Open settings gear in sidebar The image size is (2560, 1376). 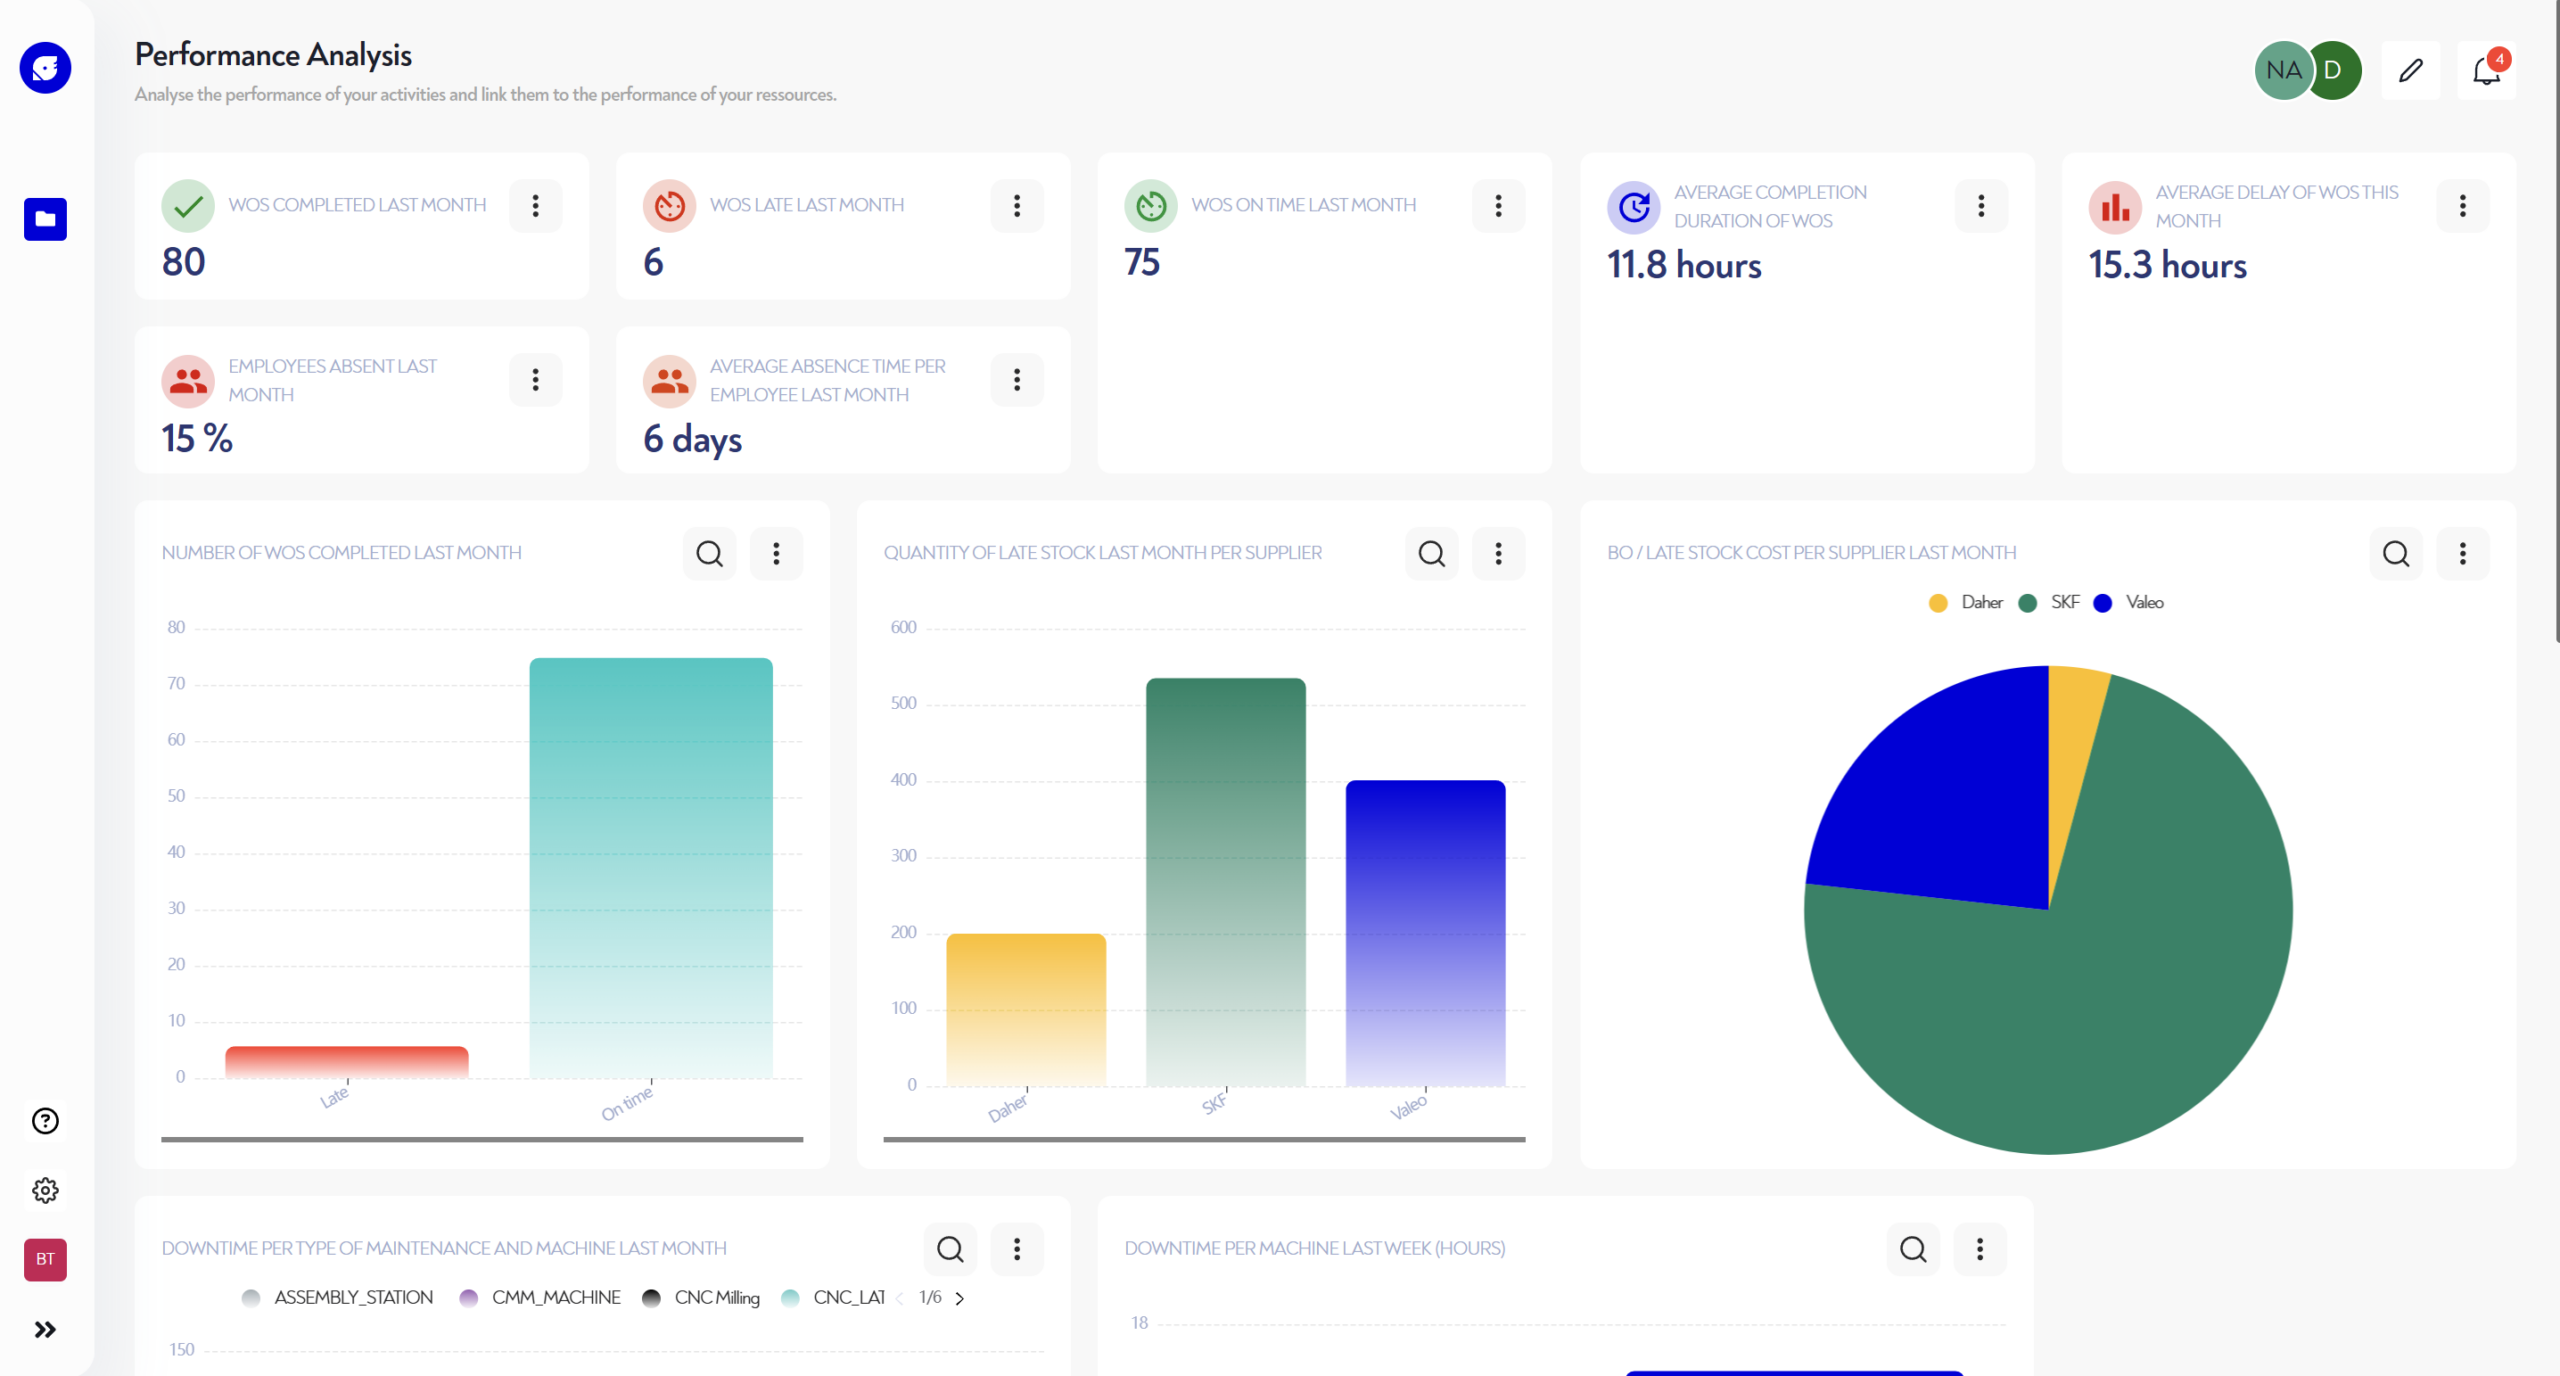click(x=45, y=1190)
